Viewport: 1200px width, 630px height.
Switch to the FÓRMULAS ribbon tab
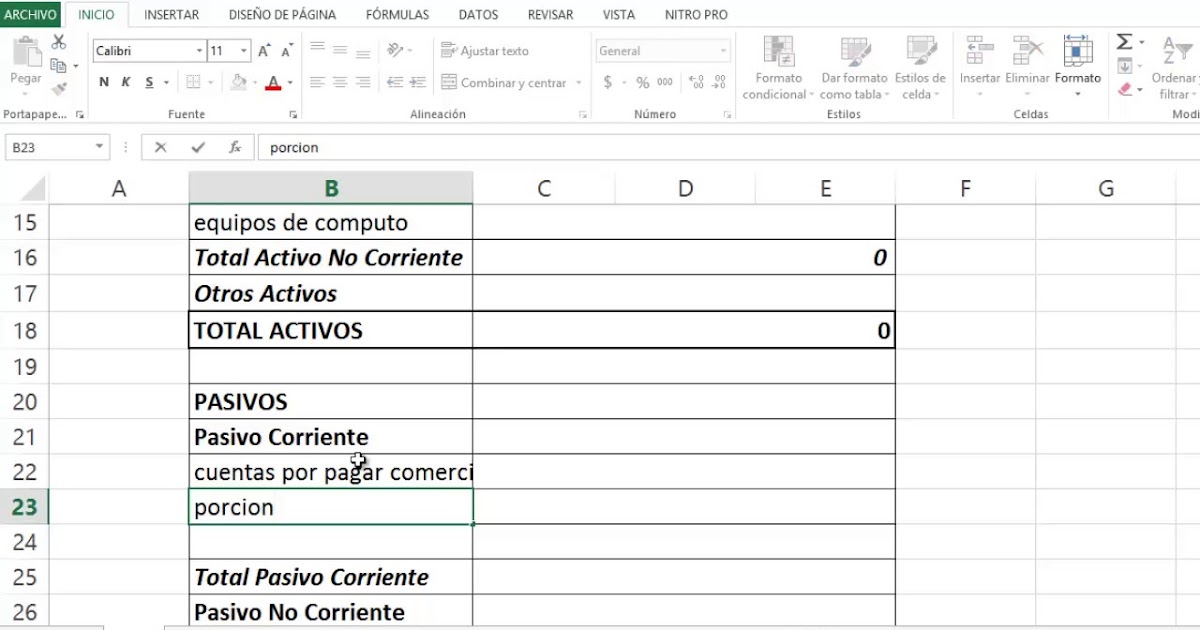point(397,14)
